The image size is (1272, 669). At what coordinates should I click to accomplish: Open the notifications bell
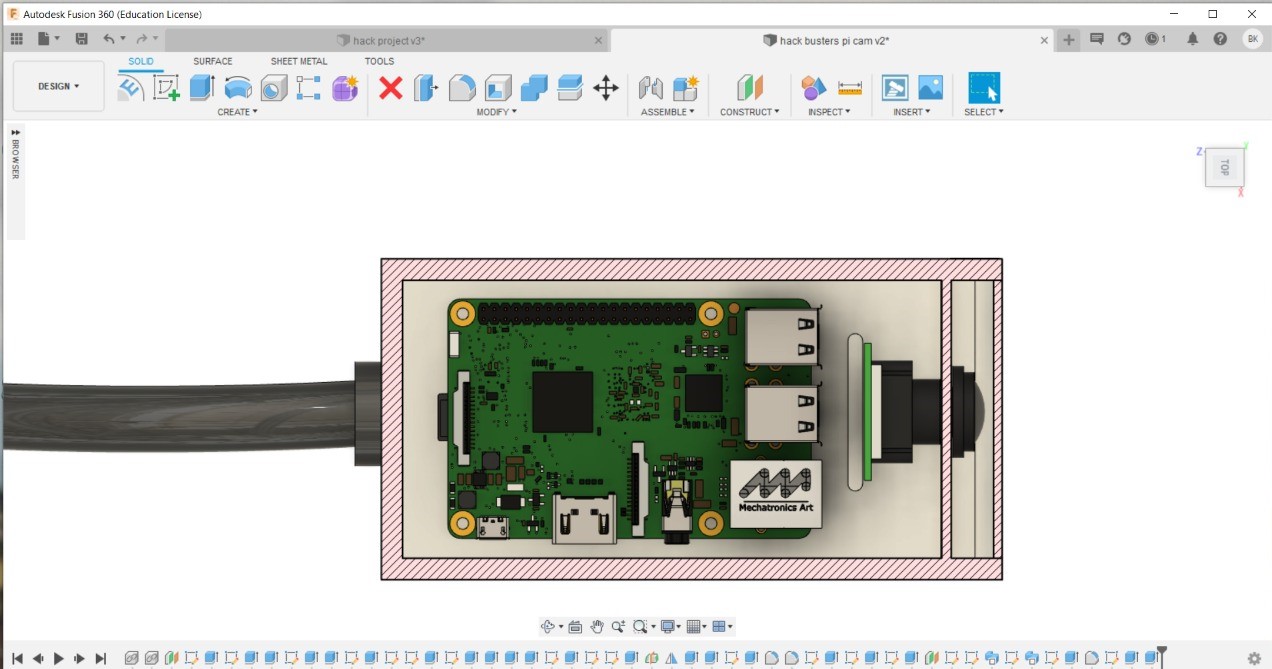click(x=1192, y=39)
